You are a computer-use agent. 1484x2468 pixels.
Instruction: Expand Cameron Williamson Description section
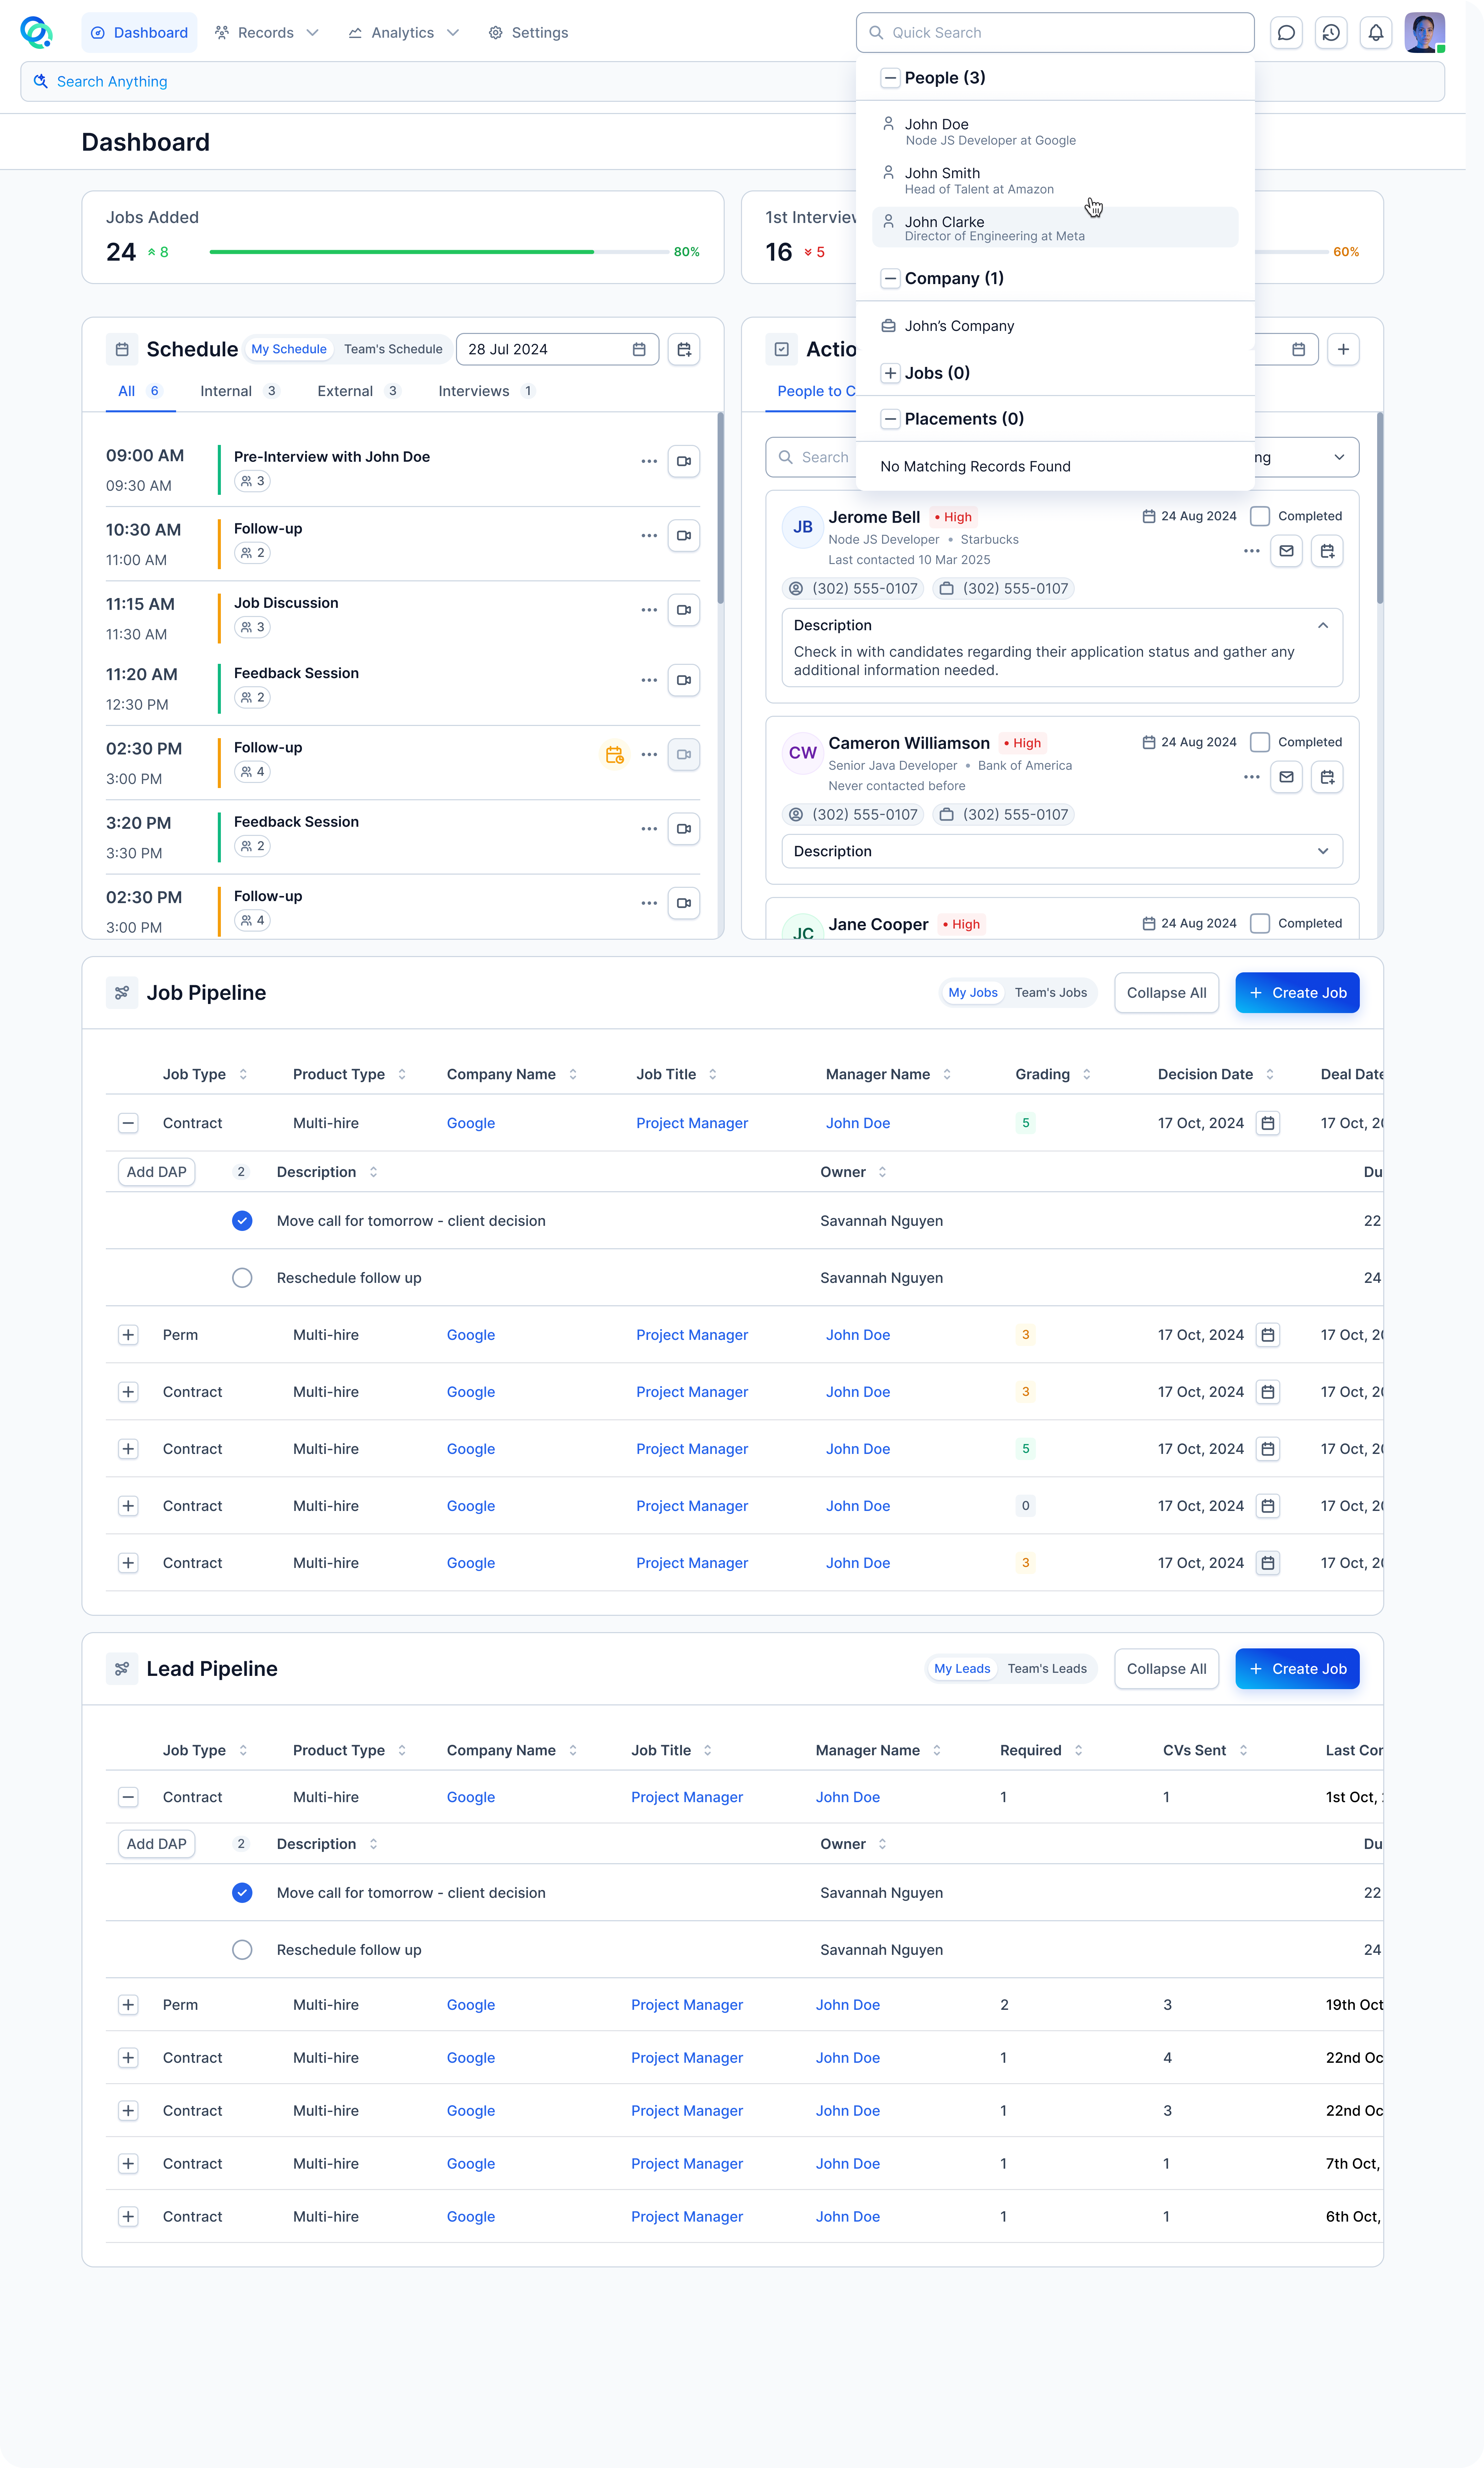click(1322, 851)
